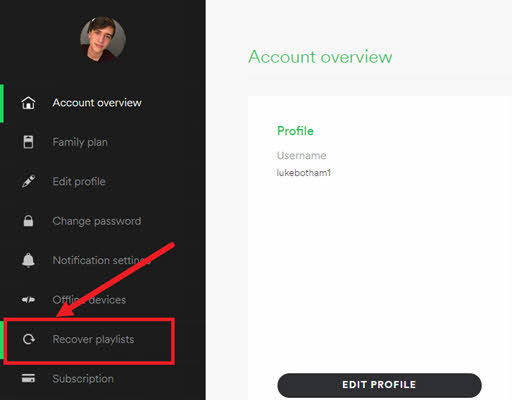Click the Family plan card icon

point(28,142)
